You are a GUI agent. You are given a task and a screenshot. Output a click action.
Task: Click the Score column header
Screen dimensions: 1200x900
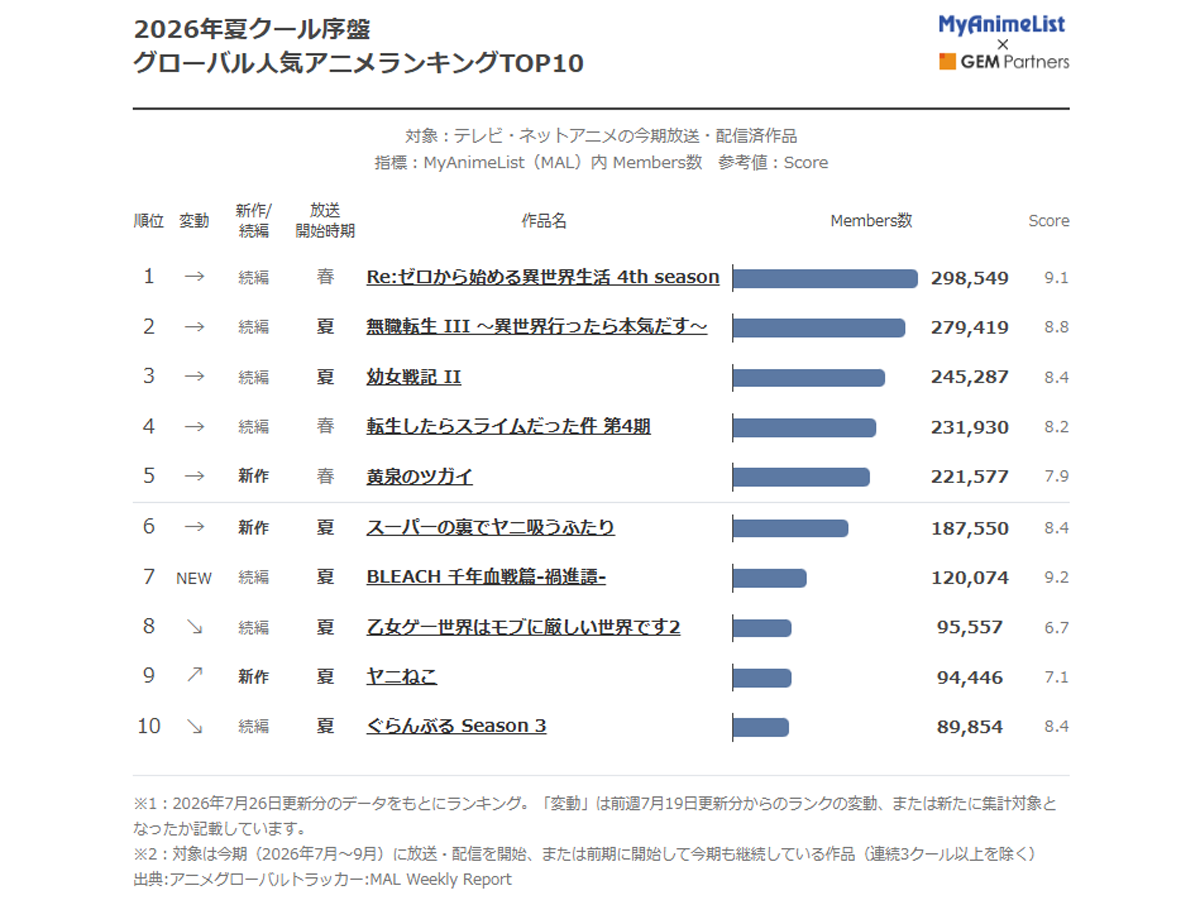pyautogui.click(x=1049, y=221)
